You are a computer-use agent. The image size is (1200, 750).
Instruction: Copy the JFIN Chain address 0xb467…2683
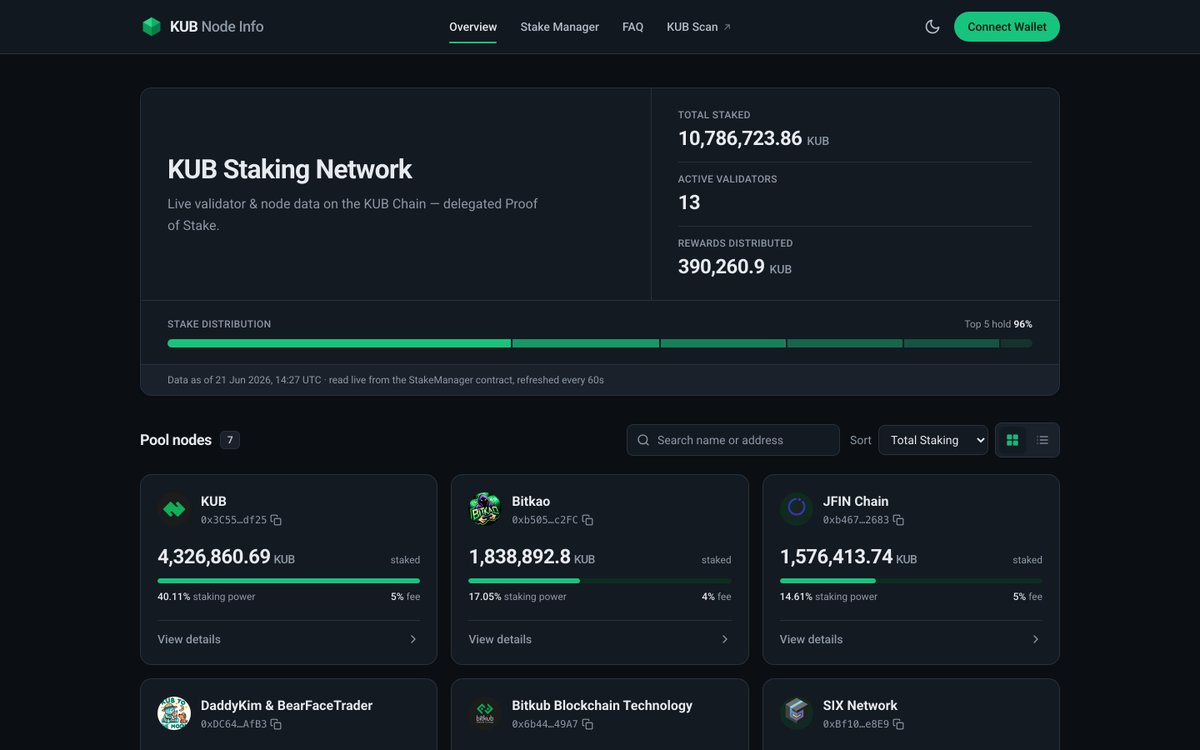point(898,520)
